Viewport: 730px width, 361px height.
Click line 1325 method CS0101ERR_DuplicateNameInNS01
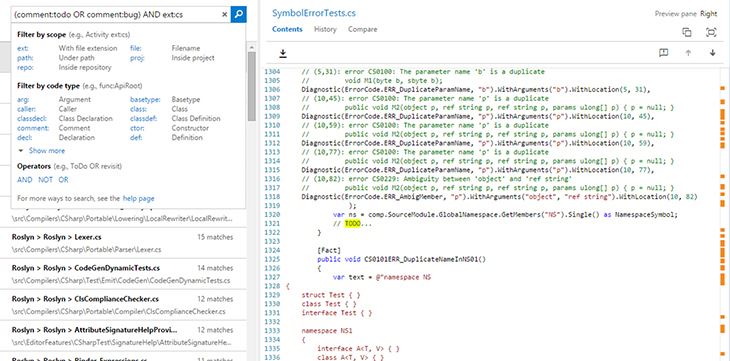click(x=401, y=259)
